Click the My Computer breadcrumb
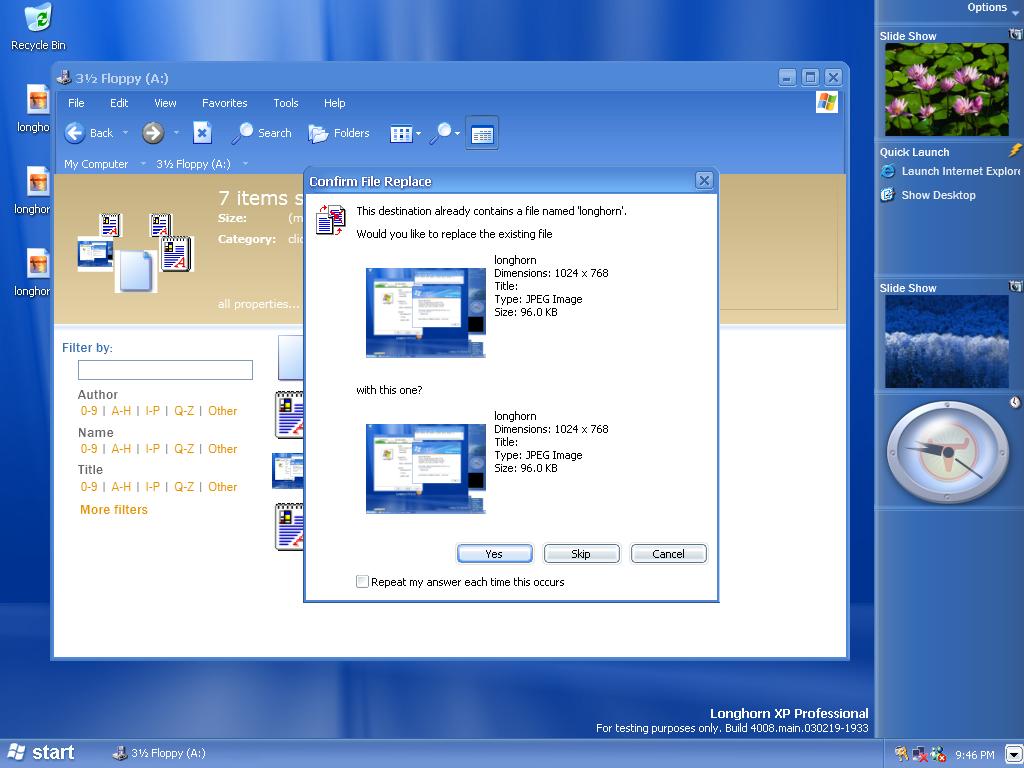The image size is (1024, 768). (x=96, y=164)
